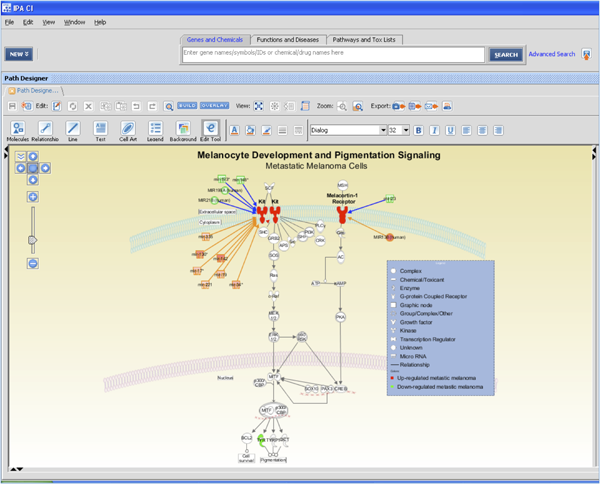Click the plus zoom-in button above slider
The width and height of the screenshot is (600, 484).
click(x=33, y=197)
